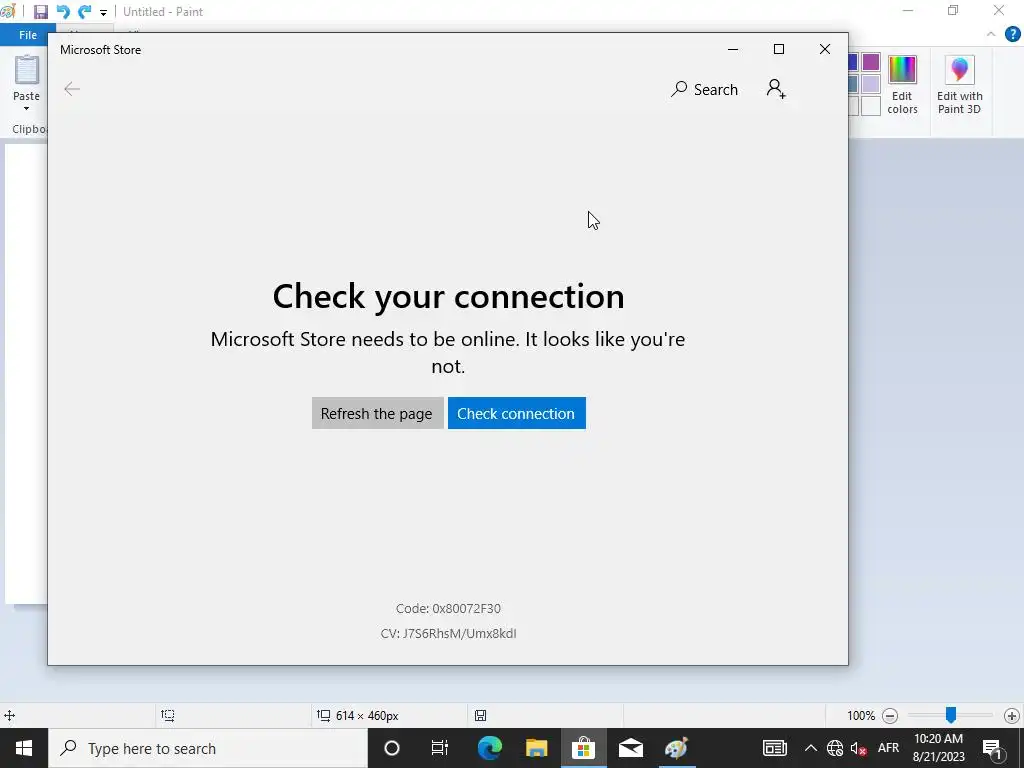The height and width of the screenshot is (768, 1024).
Task: Open the Windows Start menu
Action: coord(24,748)
